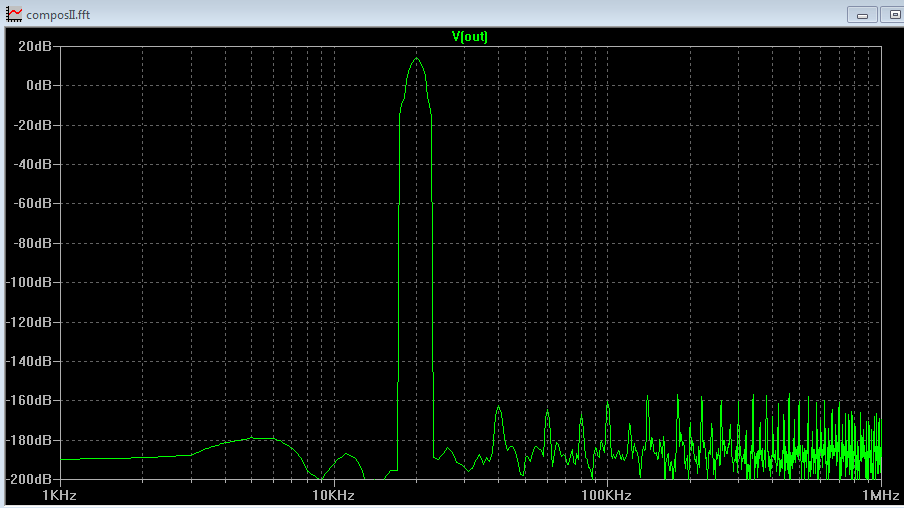
Task: Click the 1MHz frequency axis label
Action: click(x=880, y=495)
